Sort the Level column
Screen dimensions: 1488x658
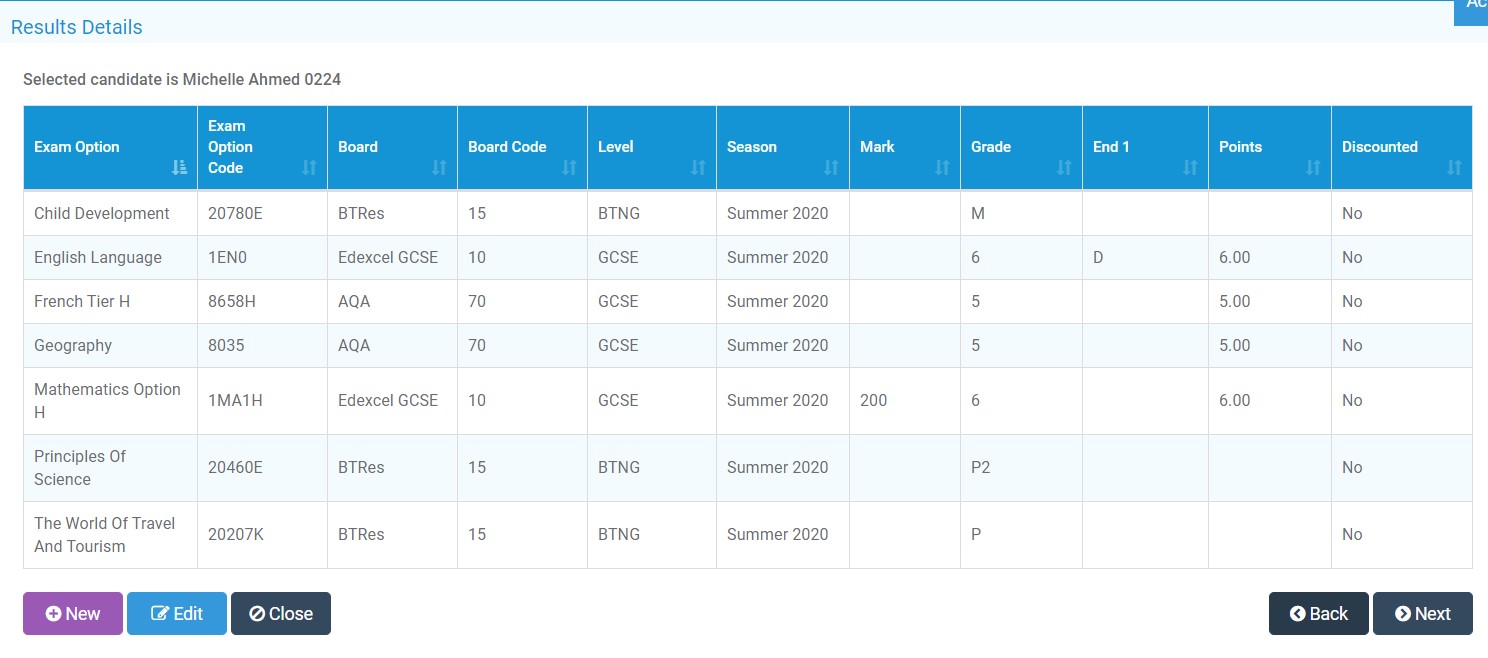click(x=700, y=168)
